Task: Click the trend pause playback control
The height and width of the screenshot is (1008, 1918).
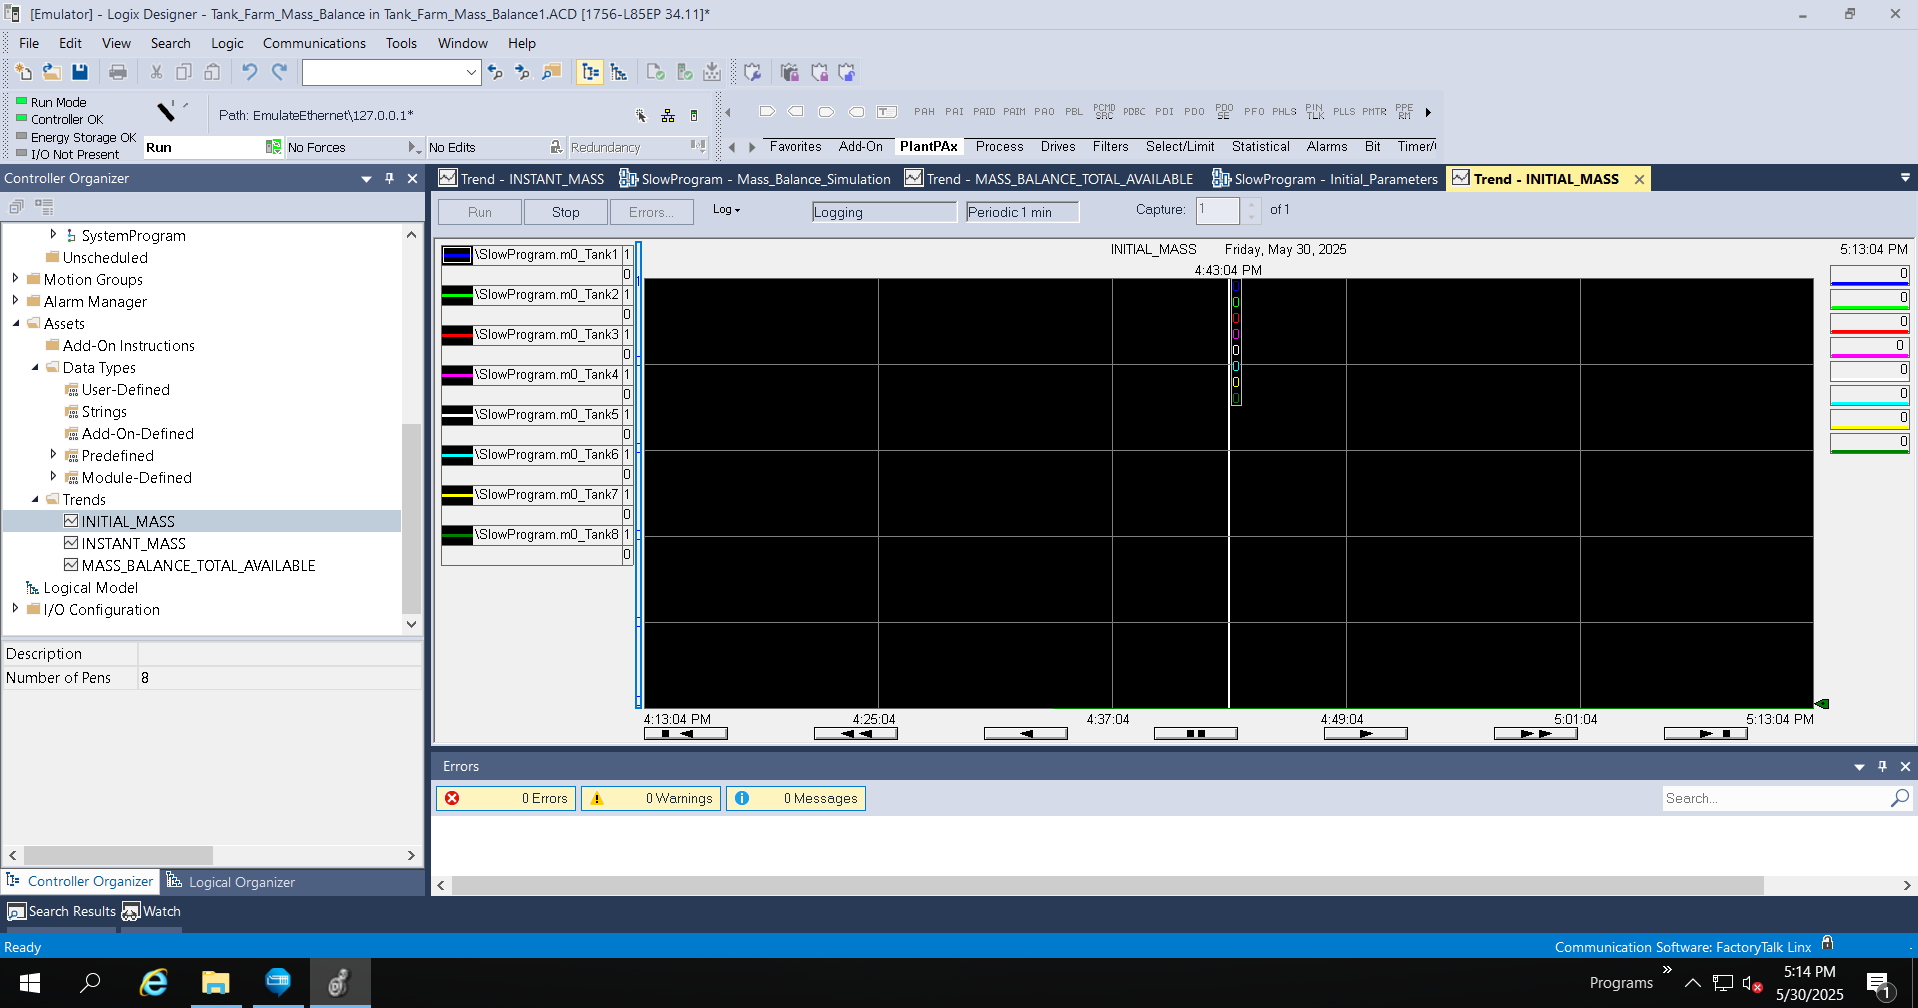Action: (x=1196, y=733)
